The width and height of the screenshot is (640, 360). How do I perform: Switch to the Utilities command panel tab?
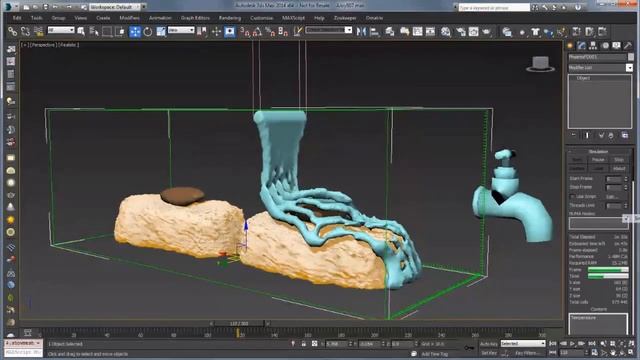click(628, 45)
